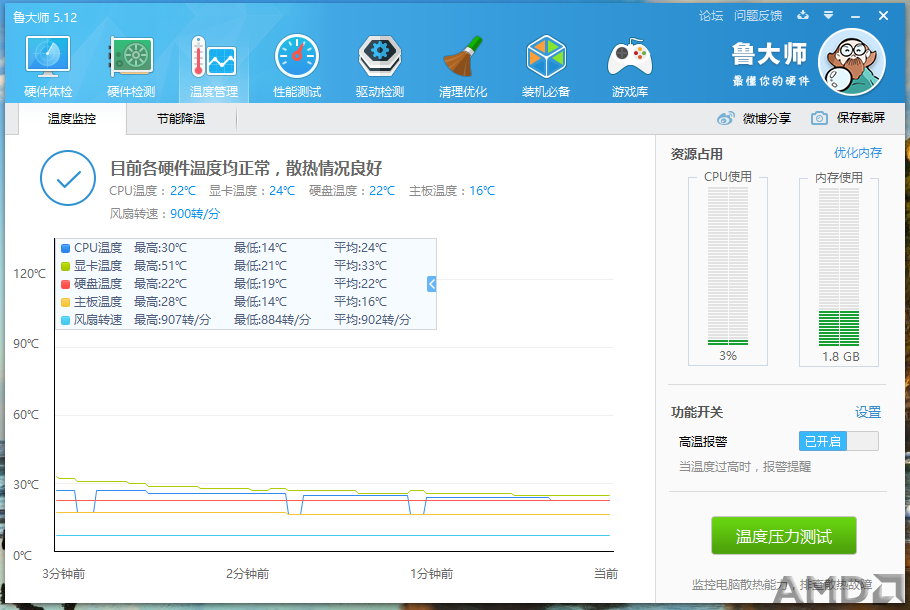Viewport: 910px width, 610px height.
Task: Click 保存截屏 save screenshot
Action: pos(861,118)
